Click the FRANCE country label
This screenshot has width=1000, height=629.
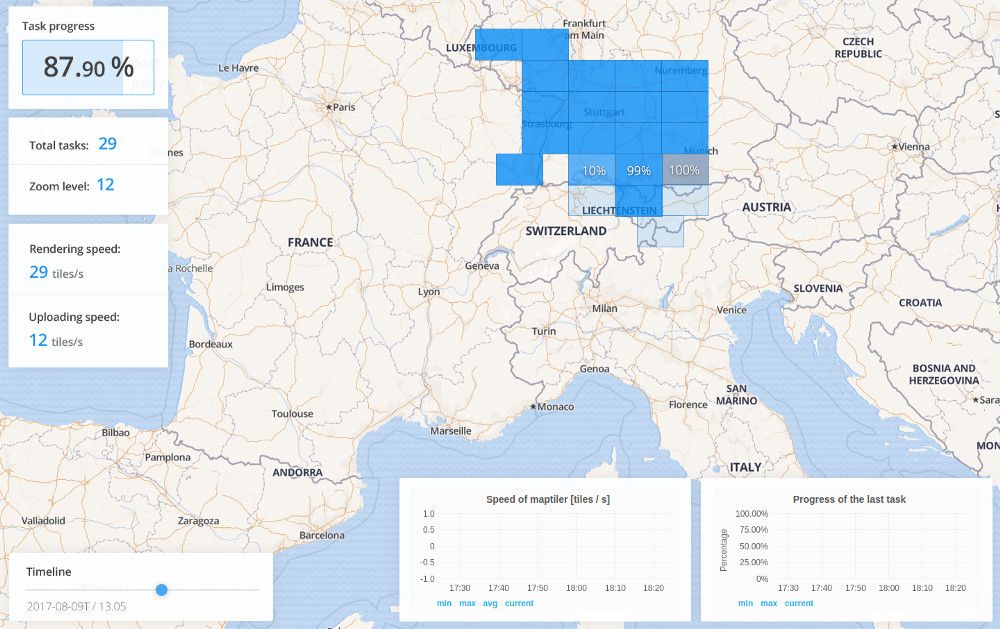point(310,242)
